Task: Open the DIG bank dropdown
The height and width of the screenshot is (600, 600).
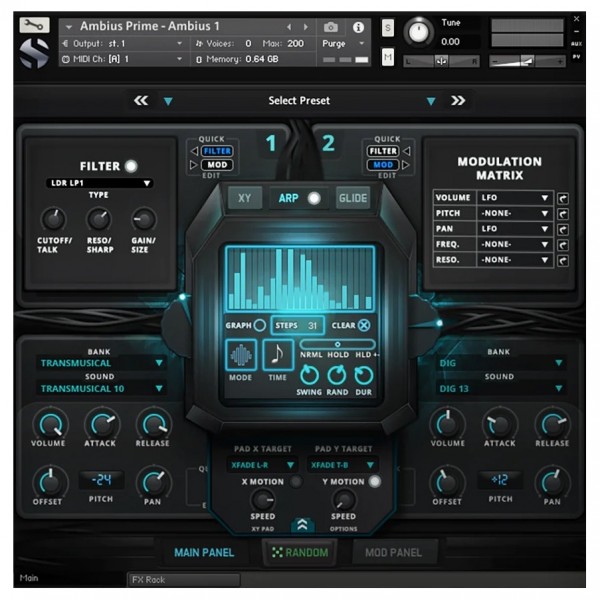Action: coord(501,363)
